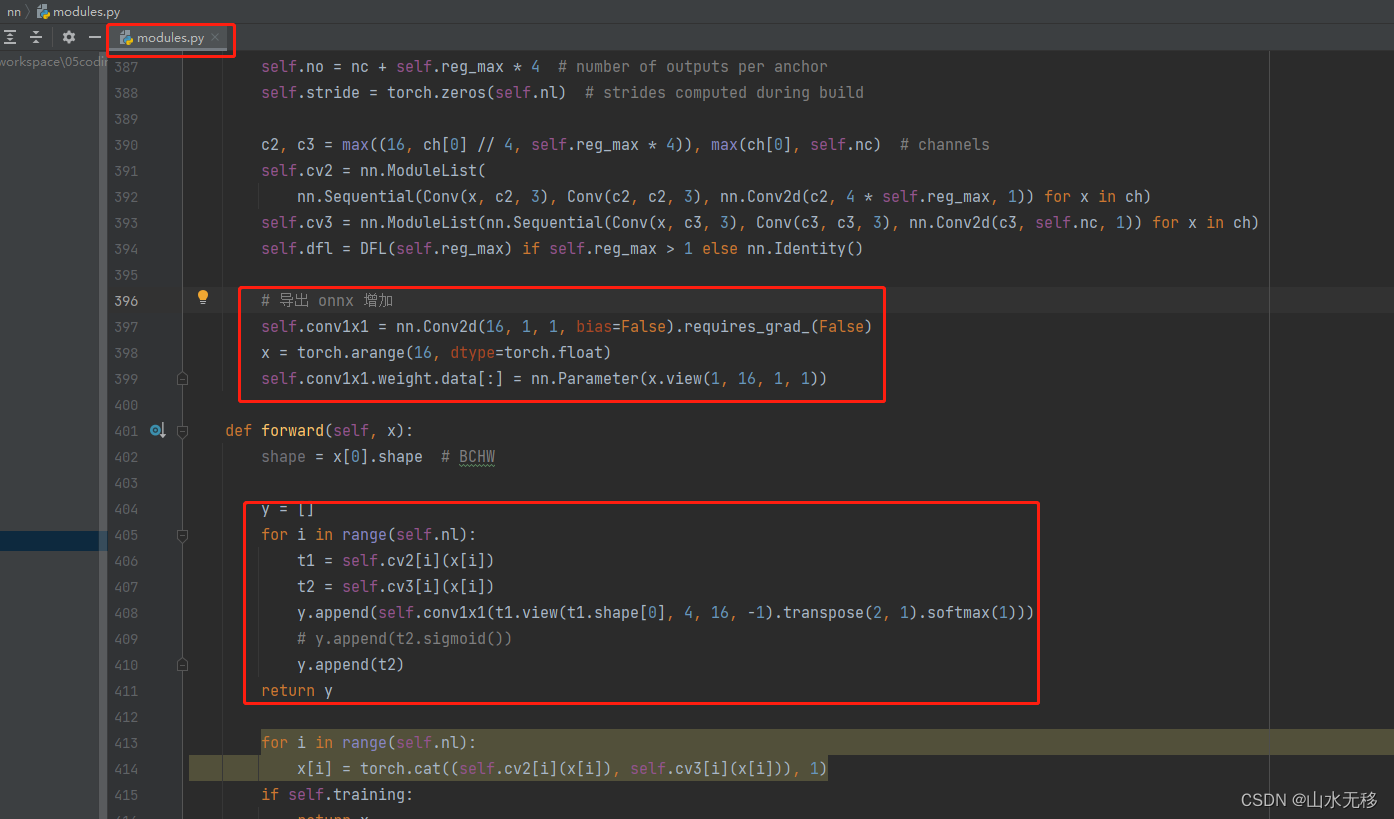Select the modules.py editor tab
The height and width of the screenshot is (819, 1394).
pos(169,38)
